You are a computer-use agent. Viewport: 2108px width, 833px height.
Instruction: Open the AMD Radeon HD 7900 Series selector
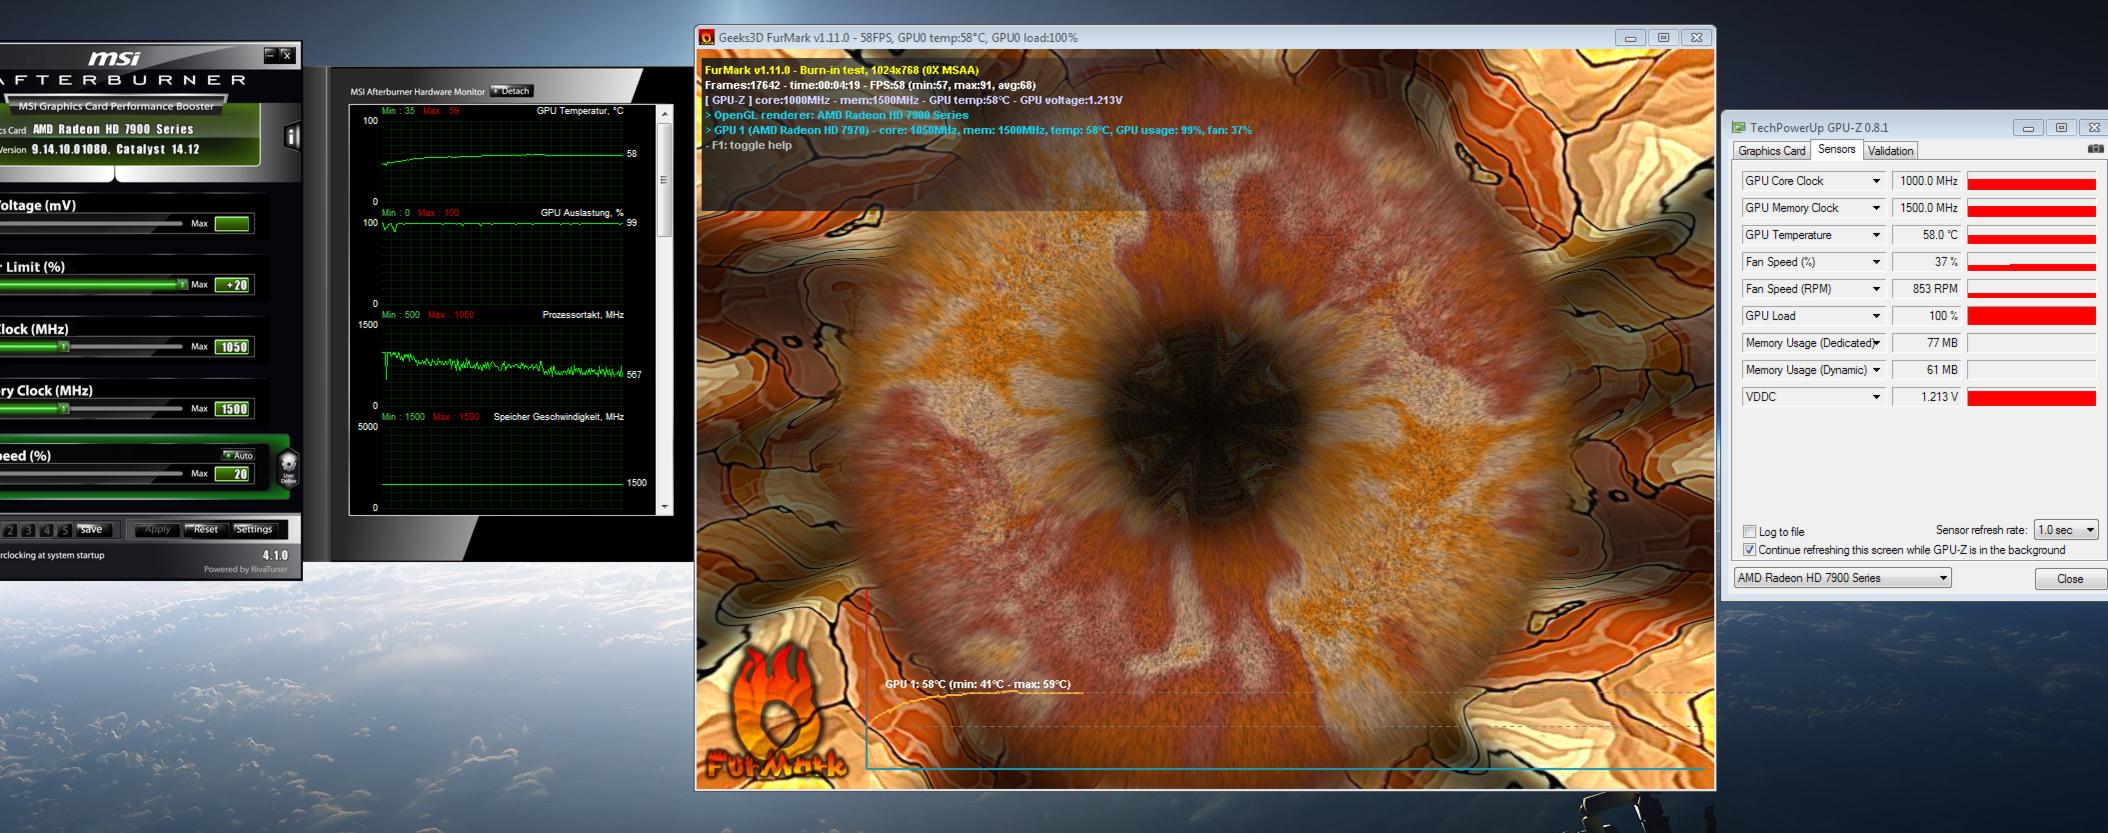pyautogui.click(x=1842, y=578)
